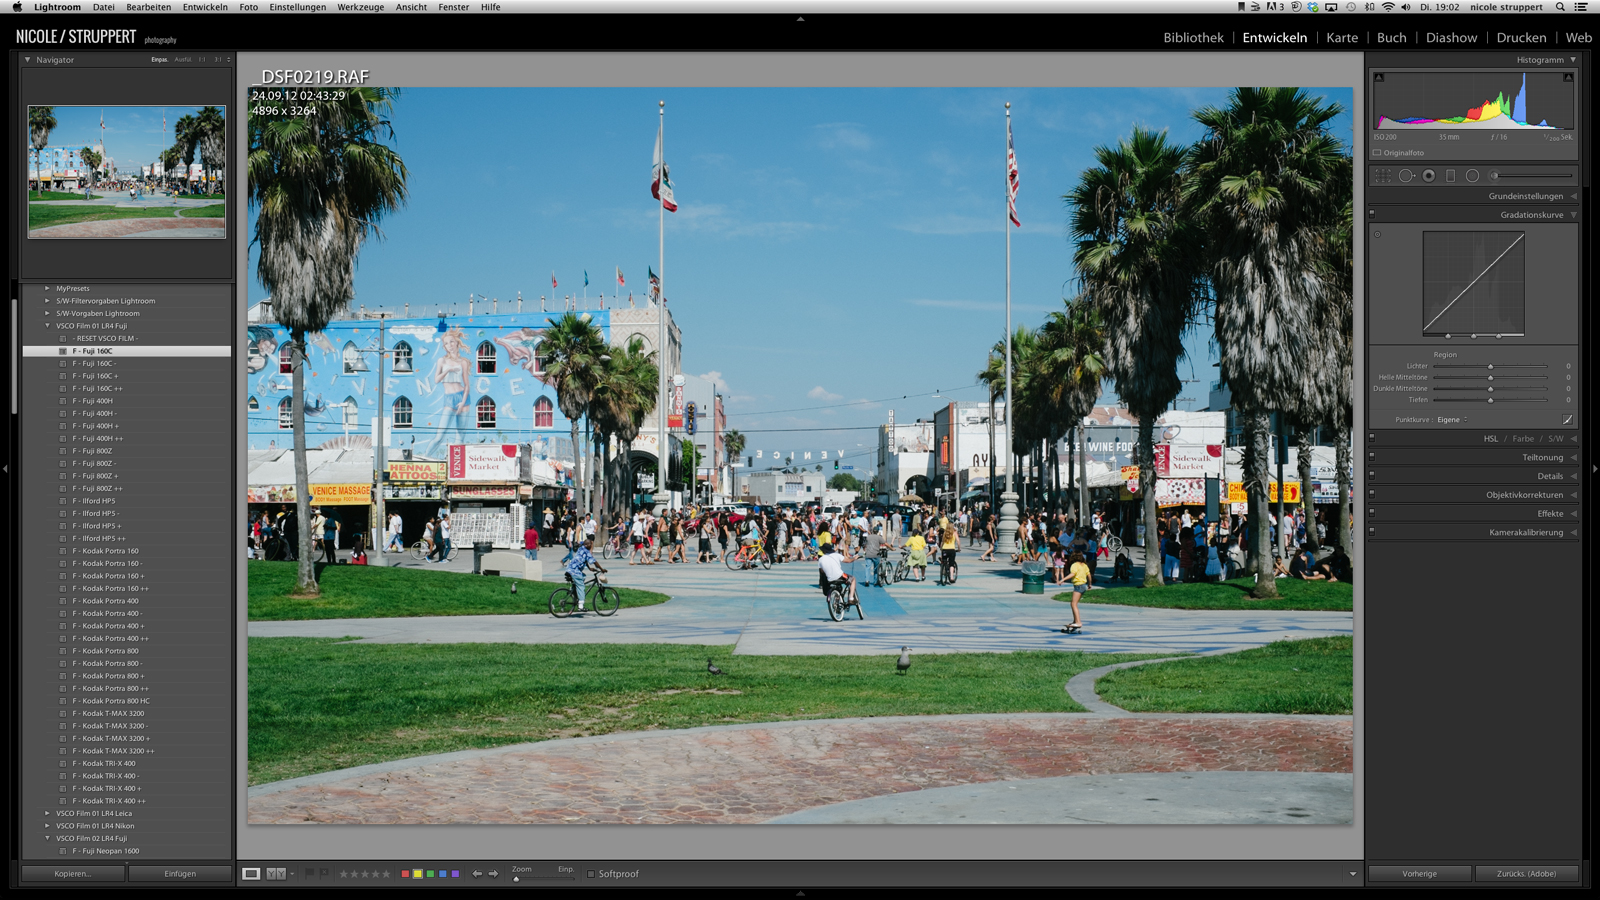
Task: Switch to the Karte module
Action: [x=1342, y=38]
